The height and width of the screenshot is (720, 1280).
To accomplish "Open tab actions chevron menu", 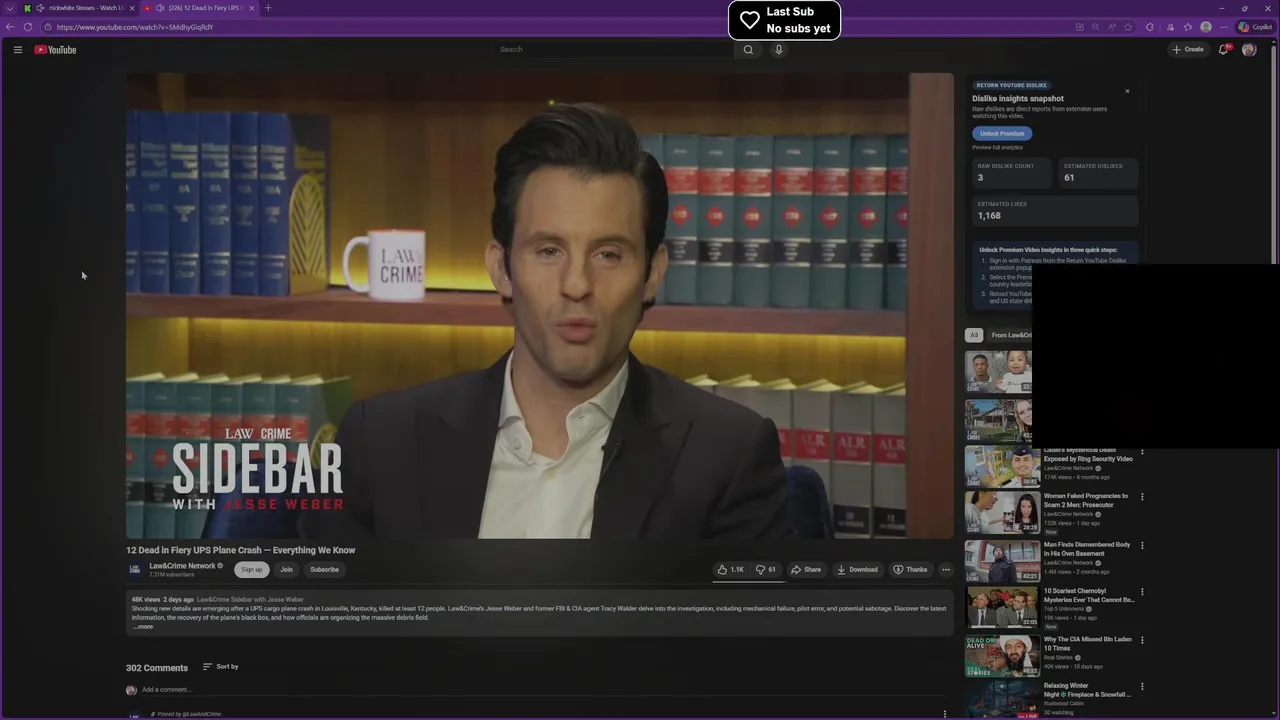I will [x=10, y=8].
